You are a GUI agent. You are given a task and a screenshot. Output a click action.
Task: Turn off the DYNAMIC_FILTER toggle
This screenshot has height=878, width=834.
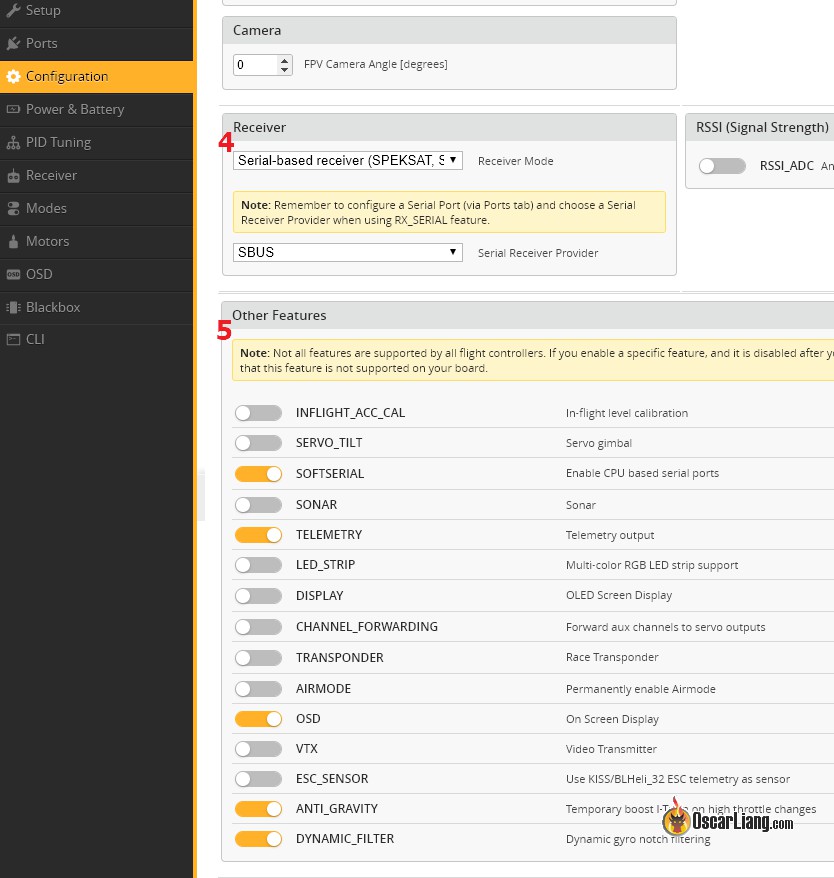click(x=258, y=839)
